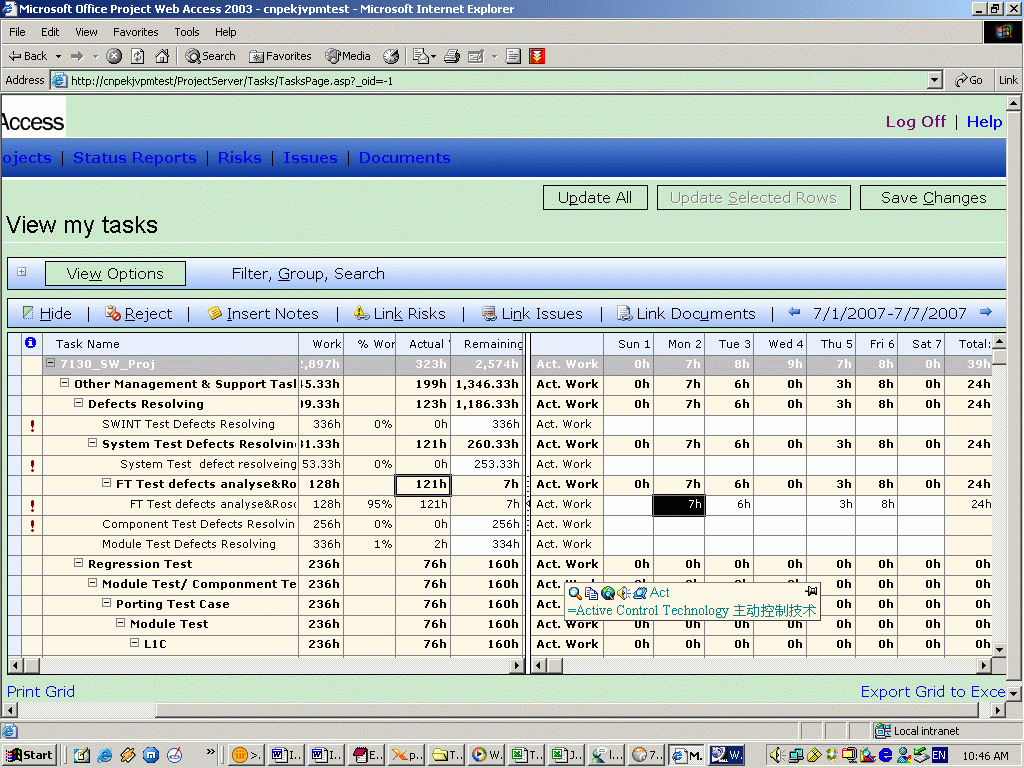Click the Export Grid to Excel link

933,691
